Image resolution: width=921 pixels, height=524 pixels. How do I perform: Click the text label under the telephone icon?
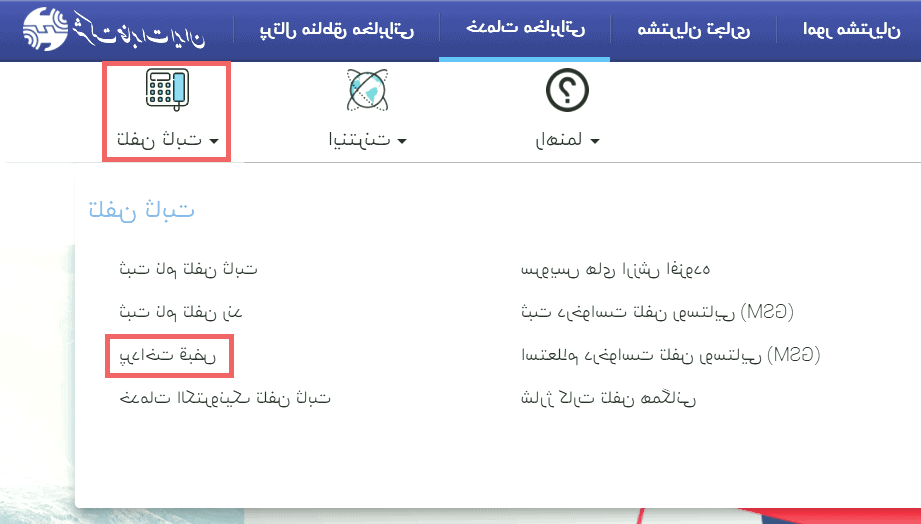159,139
